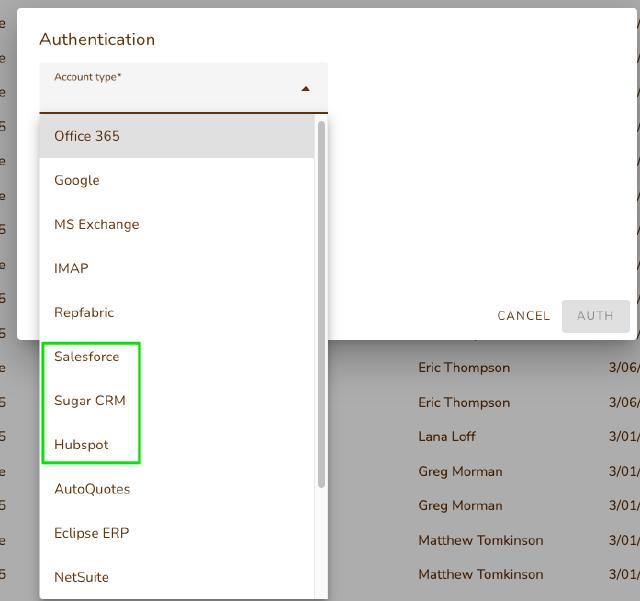
Task: Choose Google from the account list
Action: [x=177, y=180]
